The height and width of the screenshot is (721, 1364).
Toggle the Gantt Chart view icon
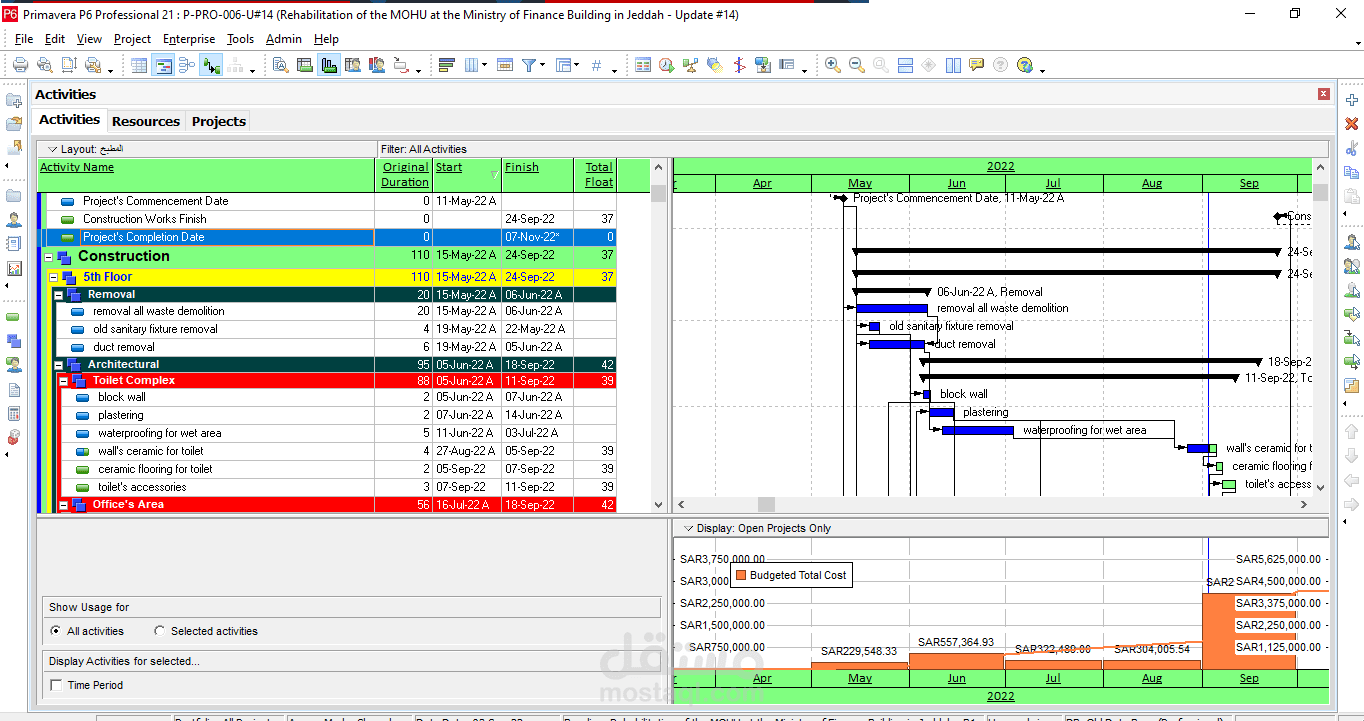click(x=163, y=65)
